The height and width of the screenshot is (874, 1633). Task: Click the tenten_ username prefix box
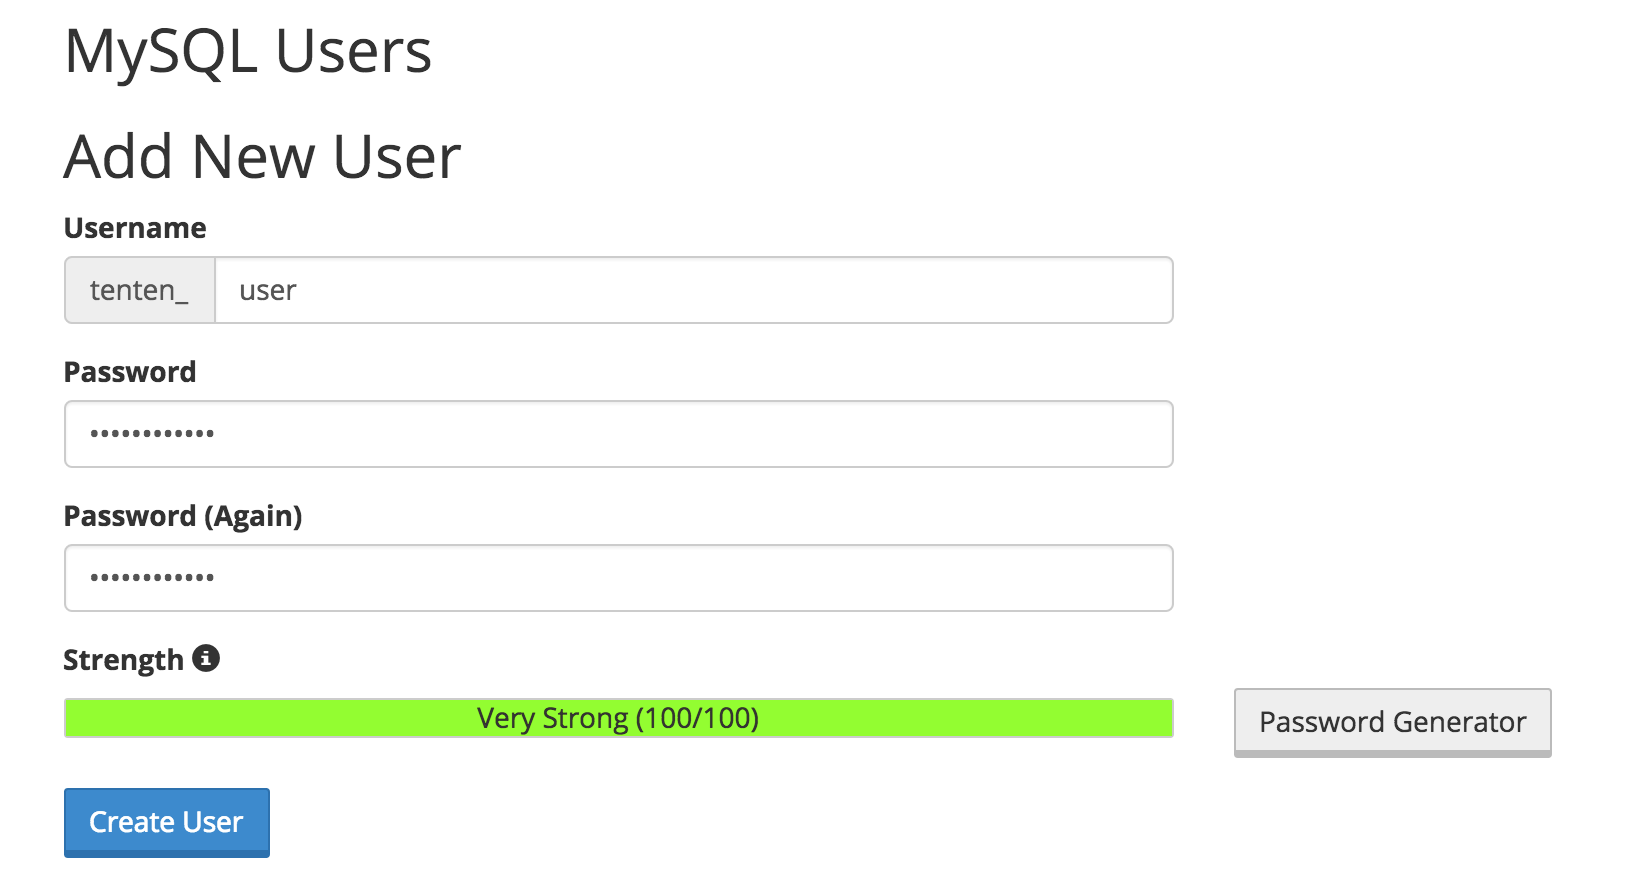(x=140, y=290)
